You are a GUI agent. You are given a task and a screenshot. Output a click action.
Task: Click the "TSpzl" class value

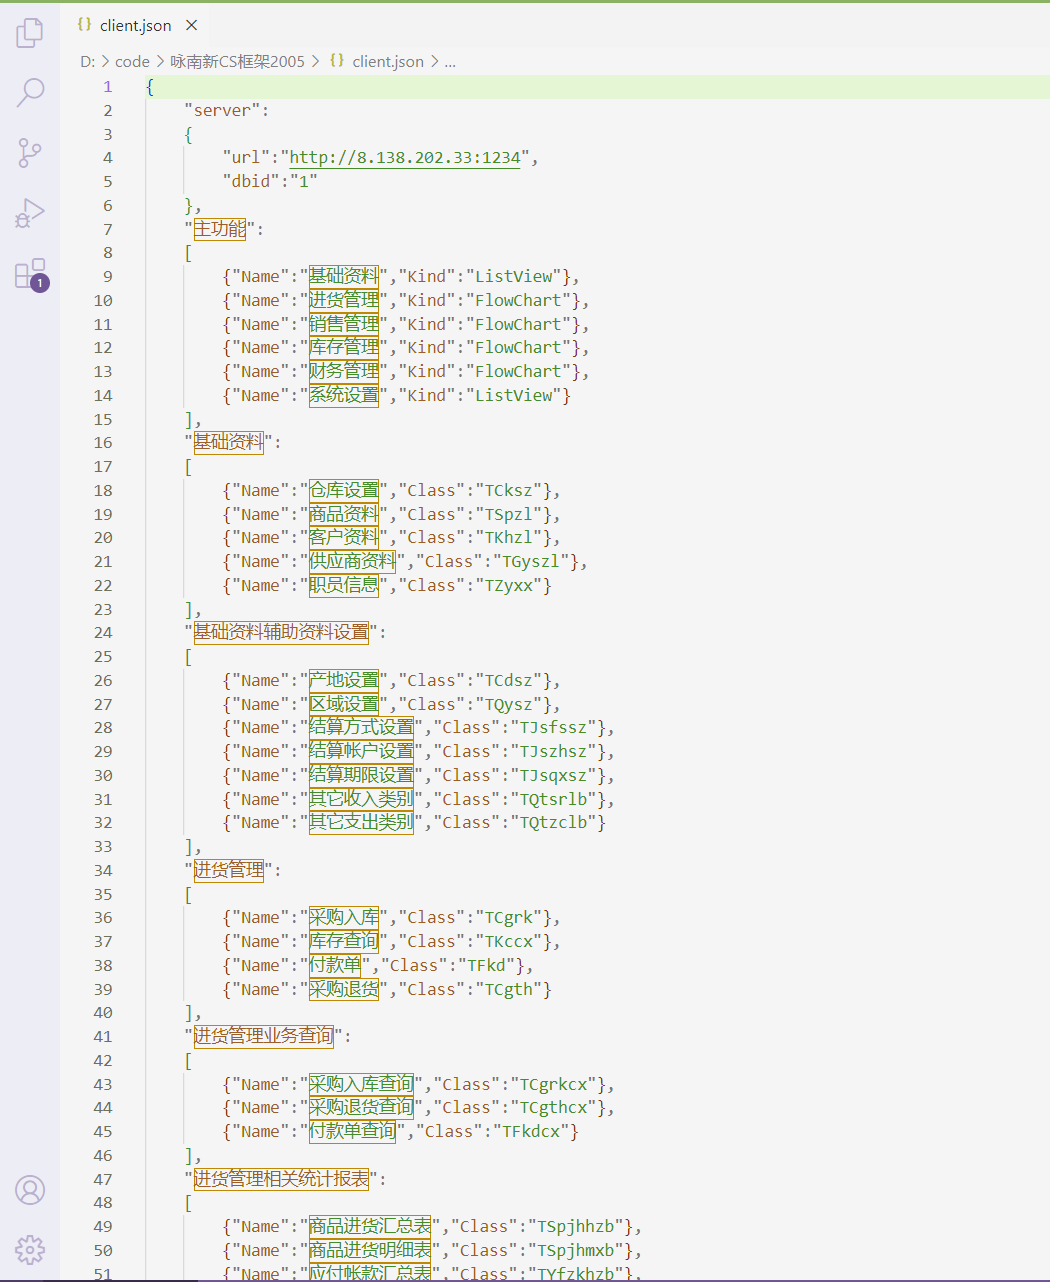(x=510, y=514)
